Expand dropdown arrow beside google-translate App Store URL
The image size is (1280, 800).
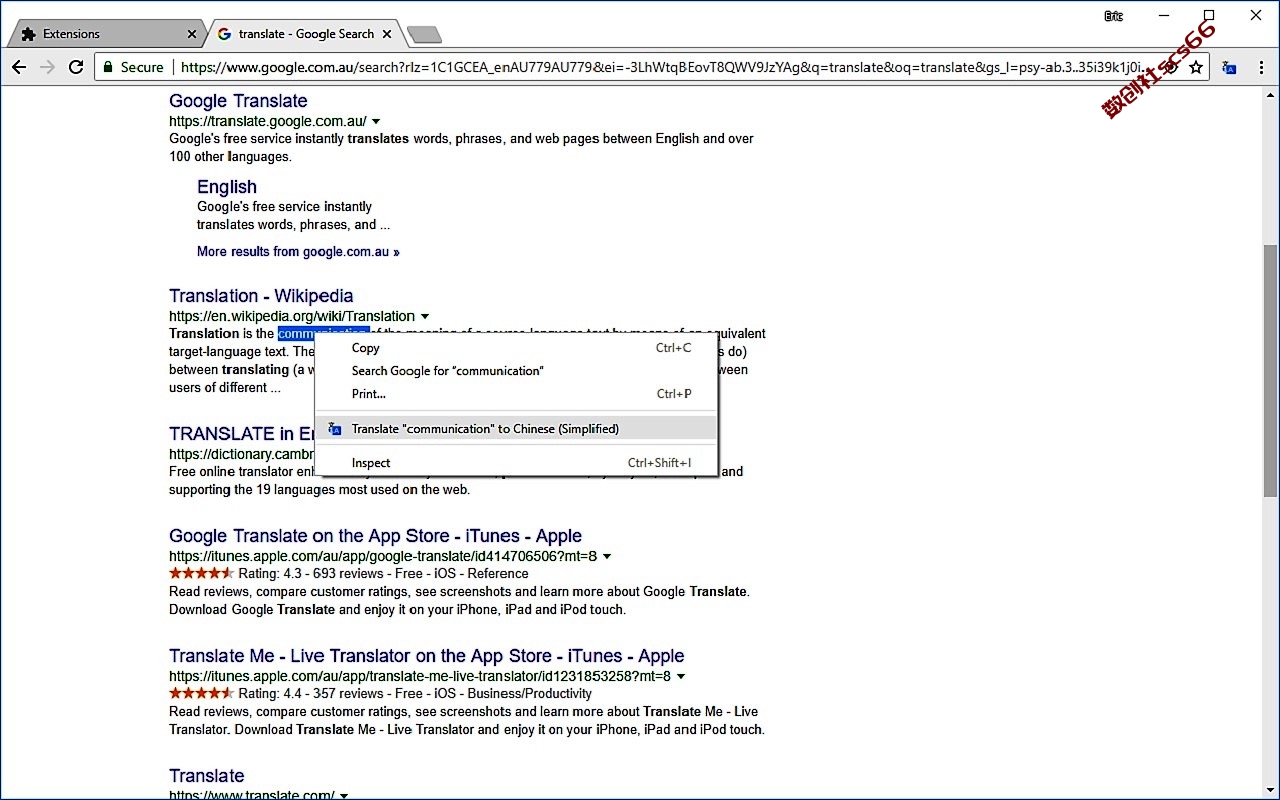(x=607, y=557)
